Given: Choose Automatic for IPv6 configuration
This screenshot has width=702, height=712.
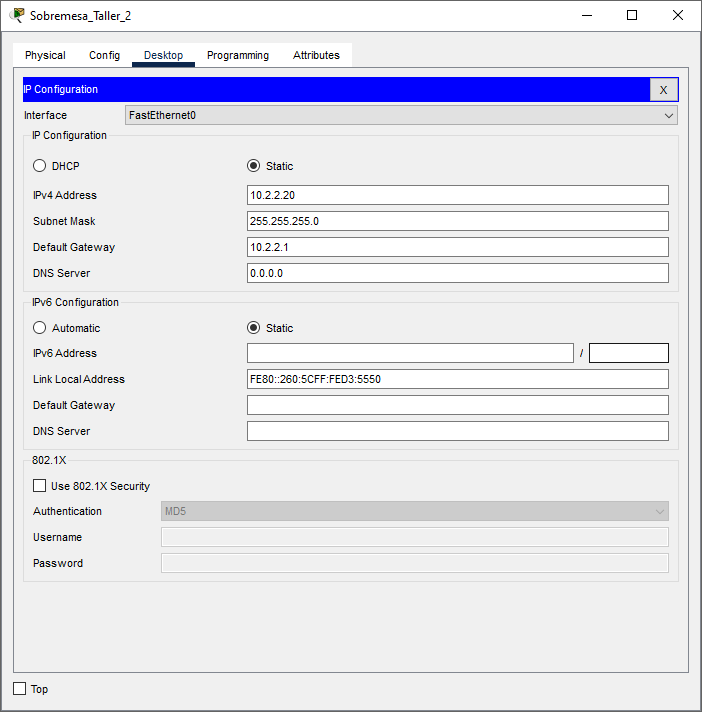Looking at the screenshot, I should click(40, 328).
